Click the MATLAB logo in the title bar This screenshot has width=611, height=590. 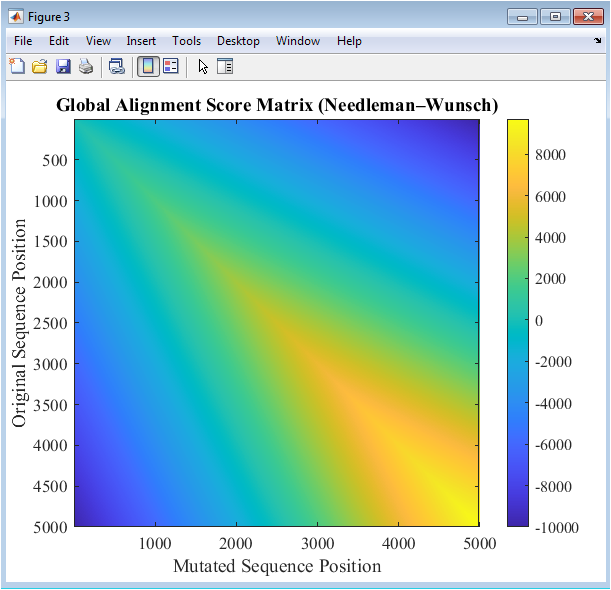coord(17,16)
